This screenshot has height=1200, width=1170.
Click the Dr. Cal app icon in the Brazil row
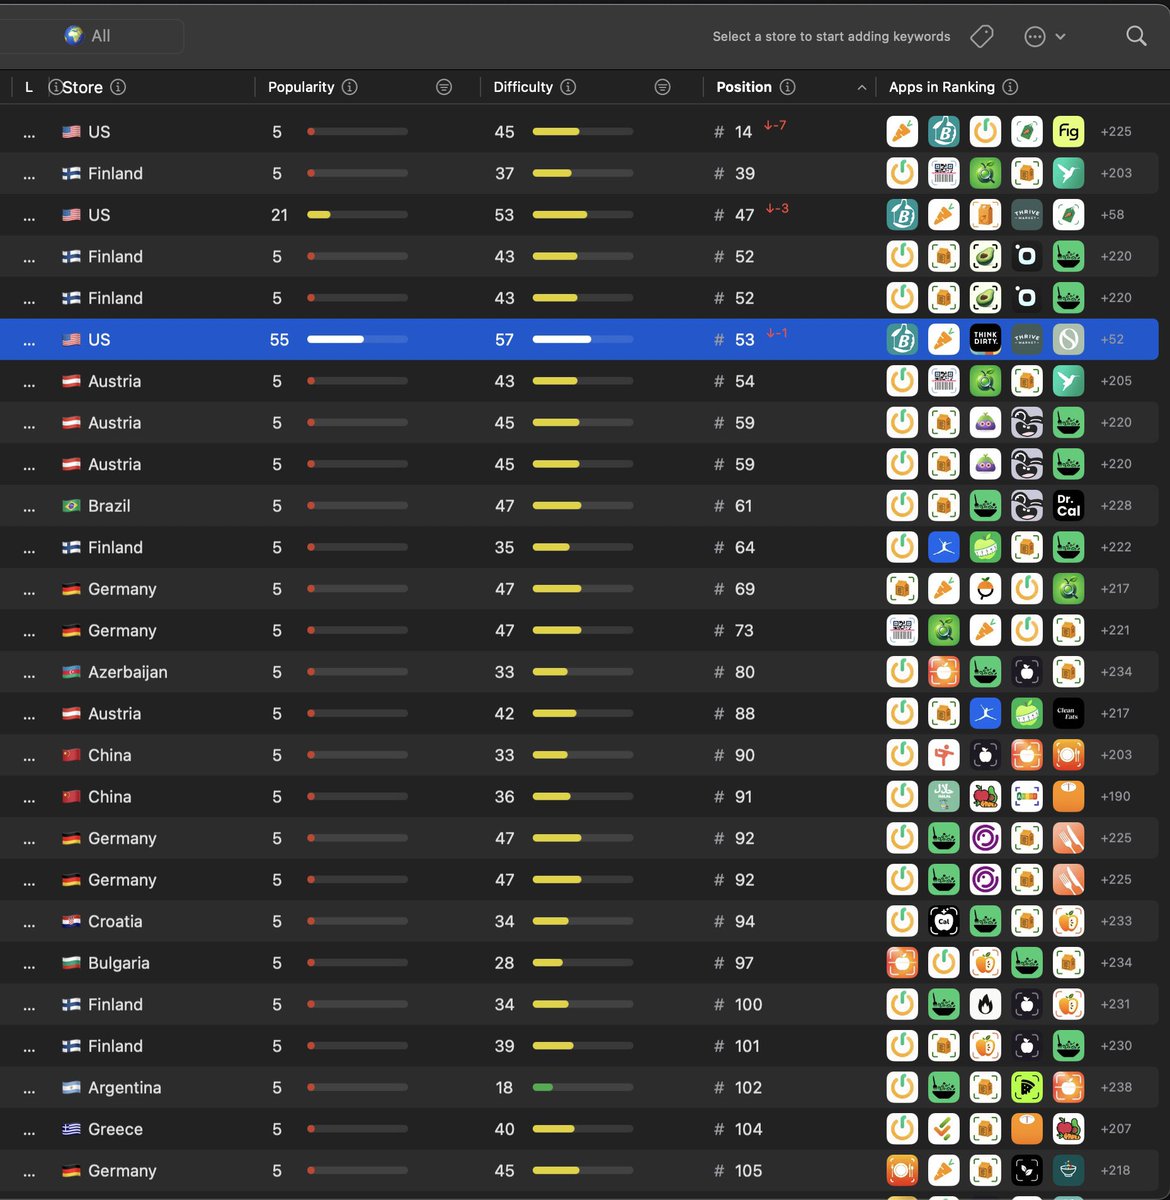tap(1068, 505)
